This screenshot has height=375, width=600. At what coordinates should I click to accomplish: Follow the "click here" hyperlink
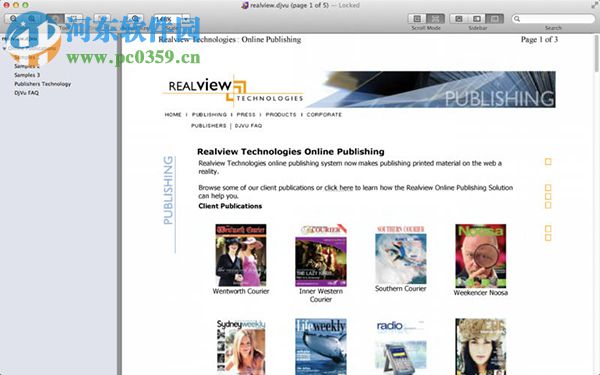tap(339, 188)
